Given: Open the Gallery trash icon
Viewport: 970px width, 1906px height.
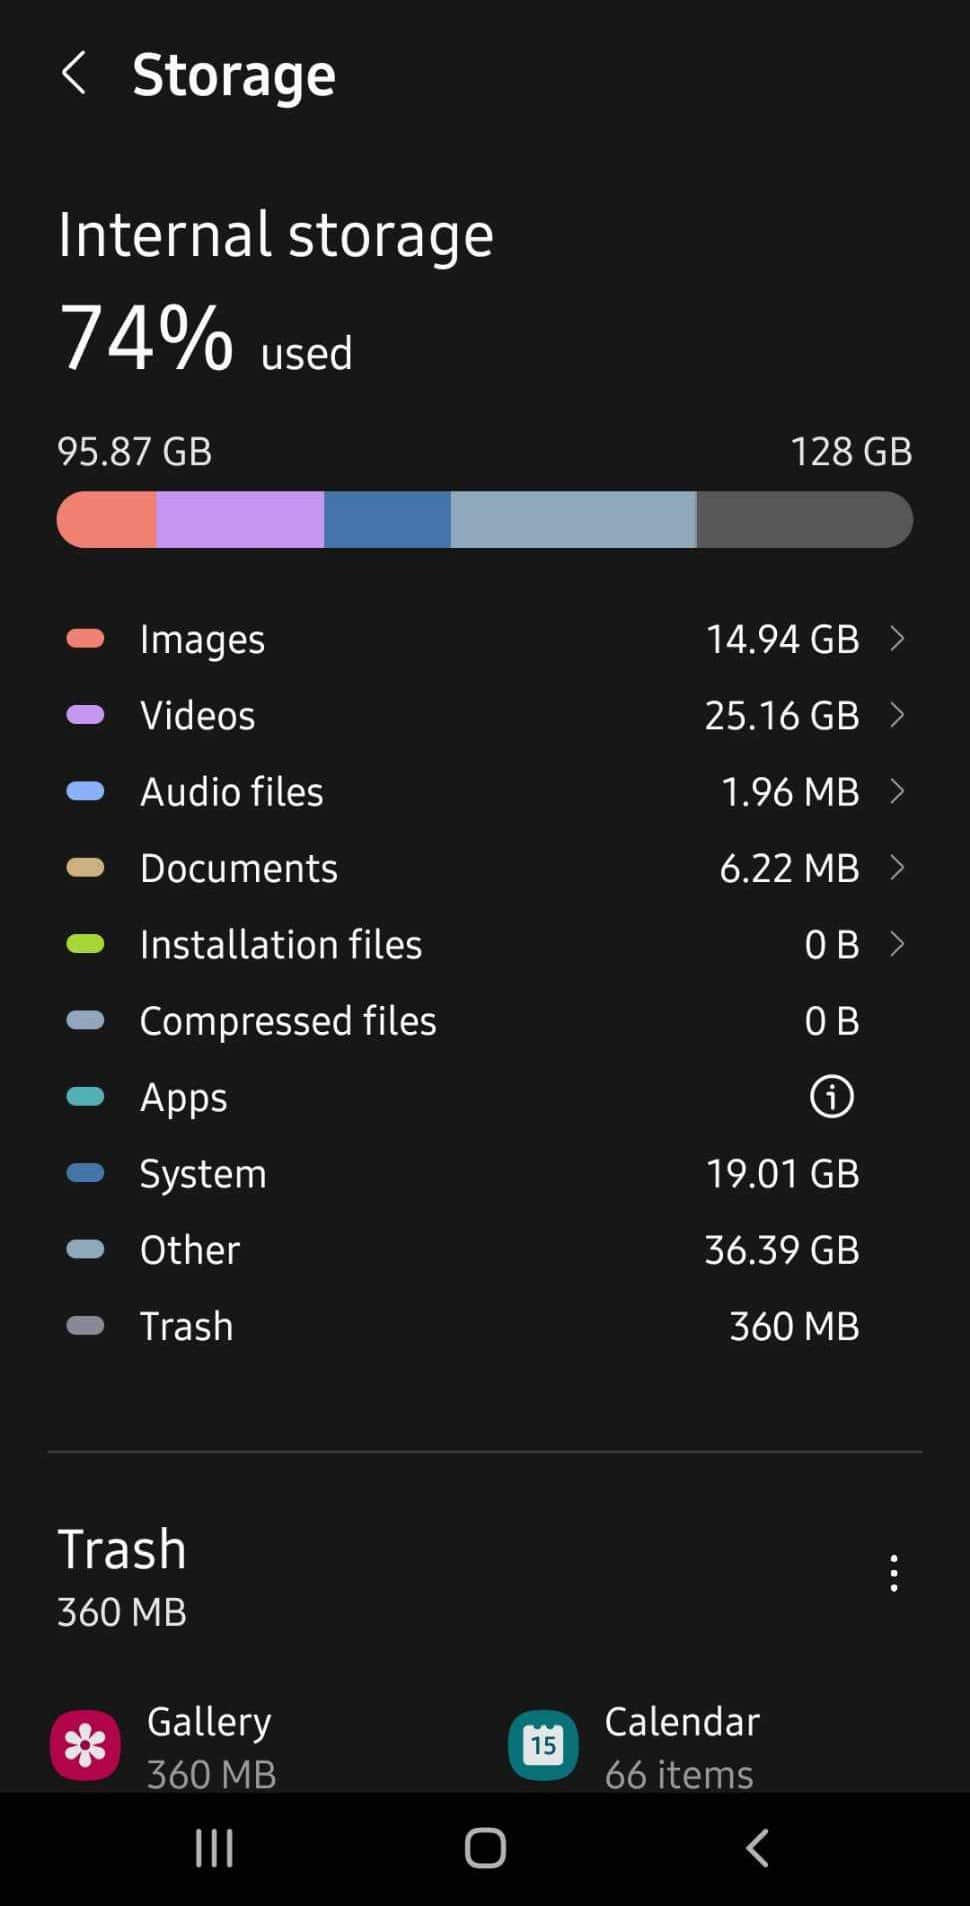Looking at the screenshot, I should point(85,1744).
